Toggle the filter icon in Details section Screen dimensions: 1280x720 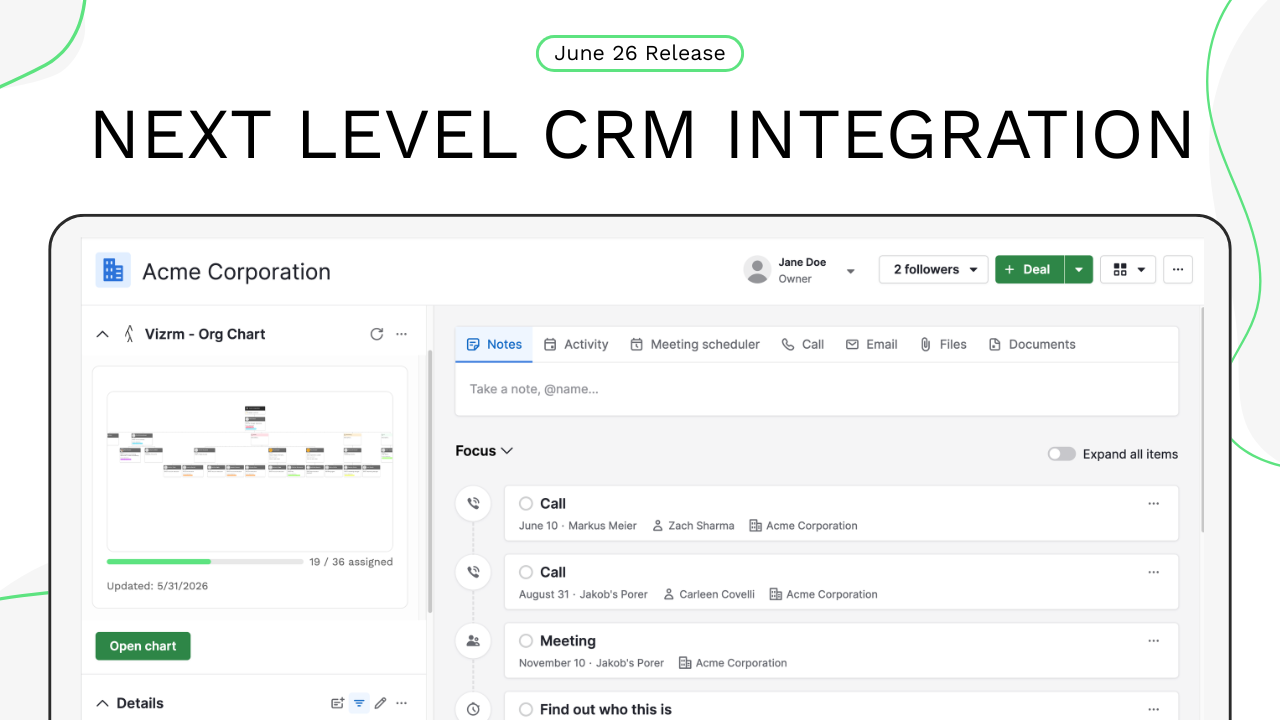pyautogui.click(x=359, y=703)
